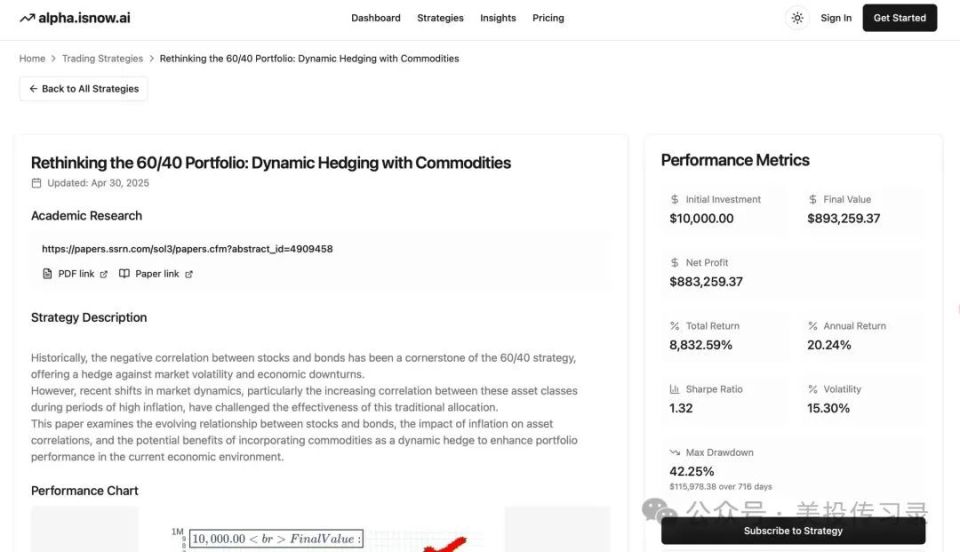This screenshot has width=960, height=552.
Task: Click the $883,259.37 net profit value
Action: (706, 282)
